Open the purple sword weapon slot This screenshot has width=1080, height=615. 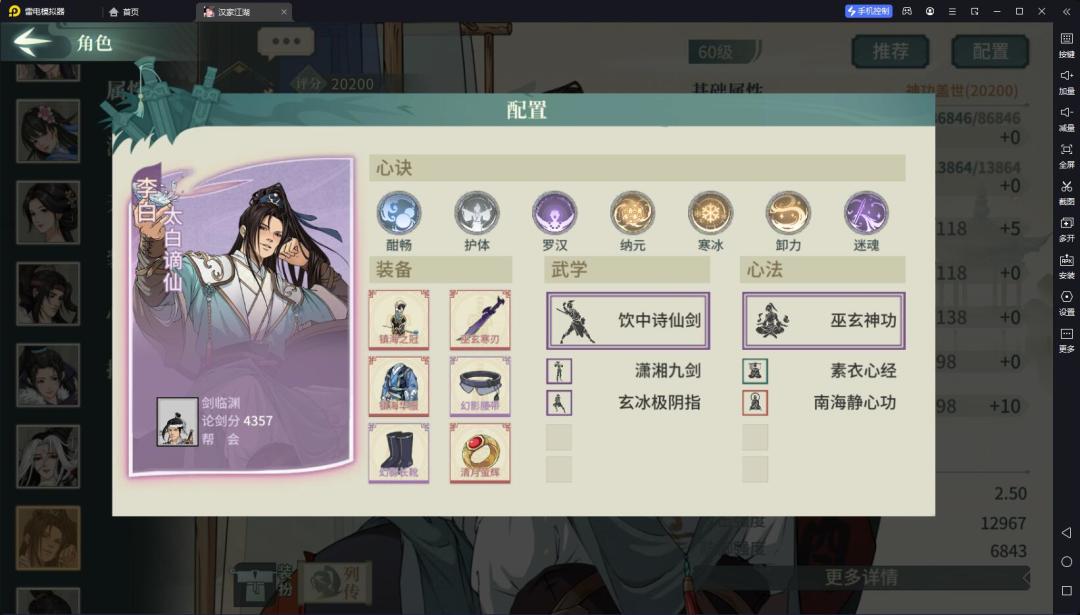click(x=480, y=320)
